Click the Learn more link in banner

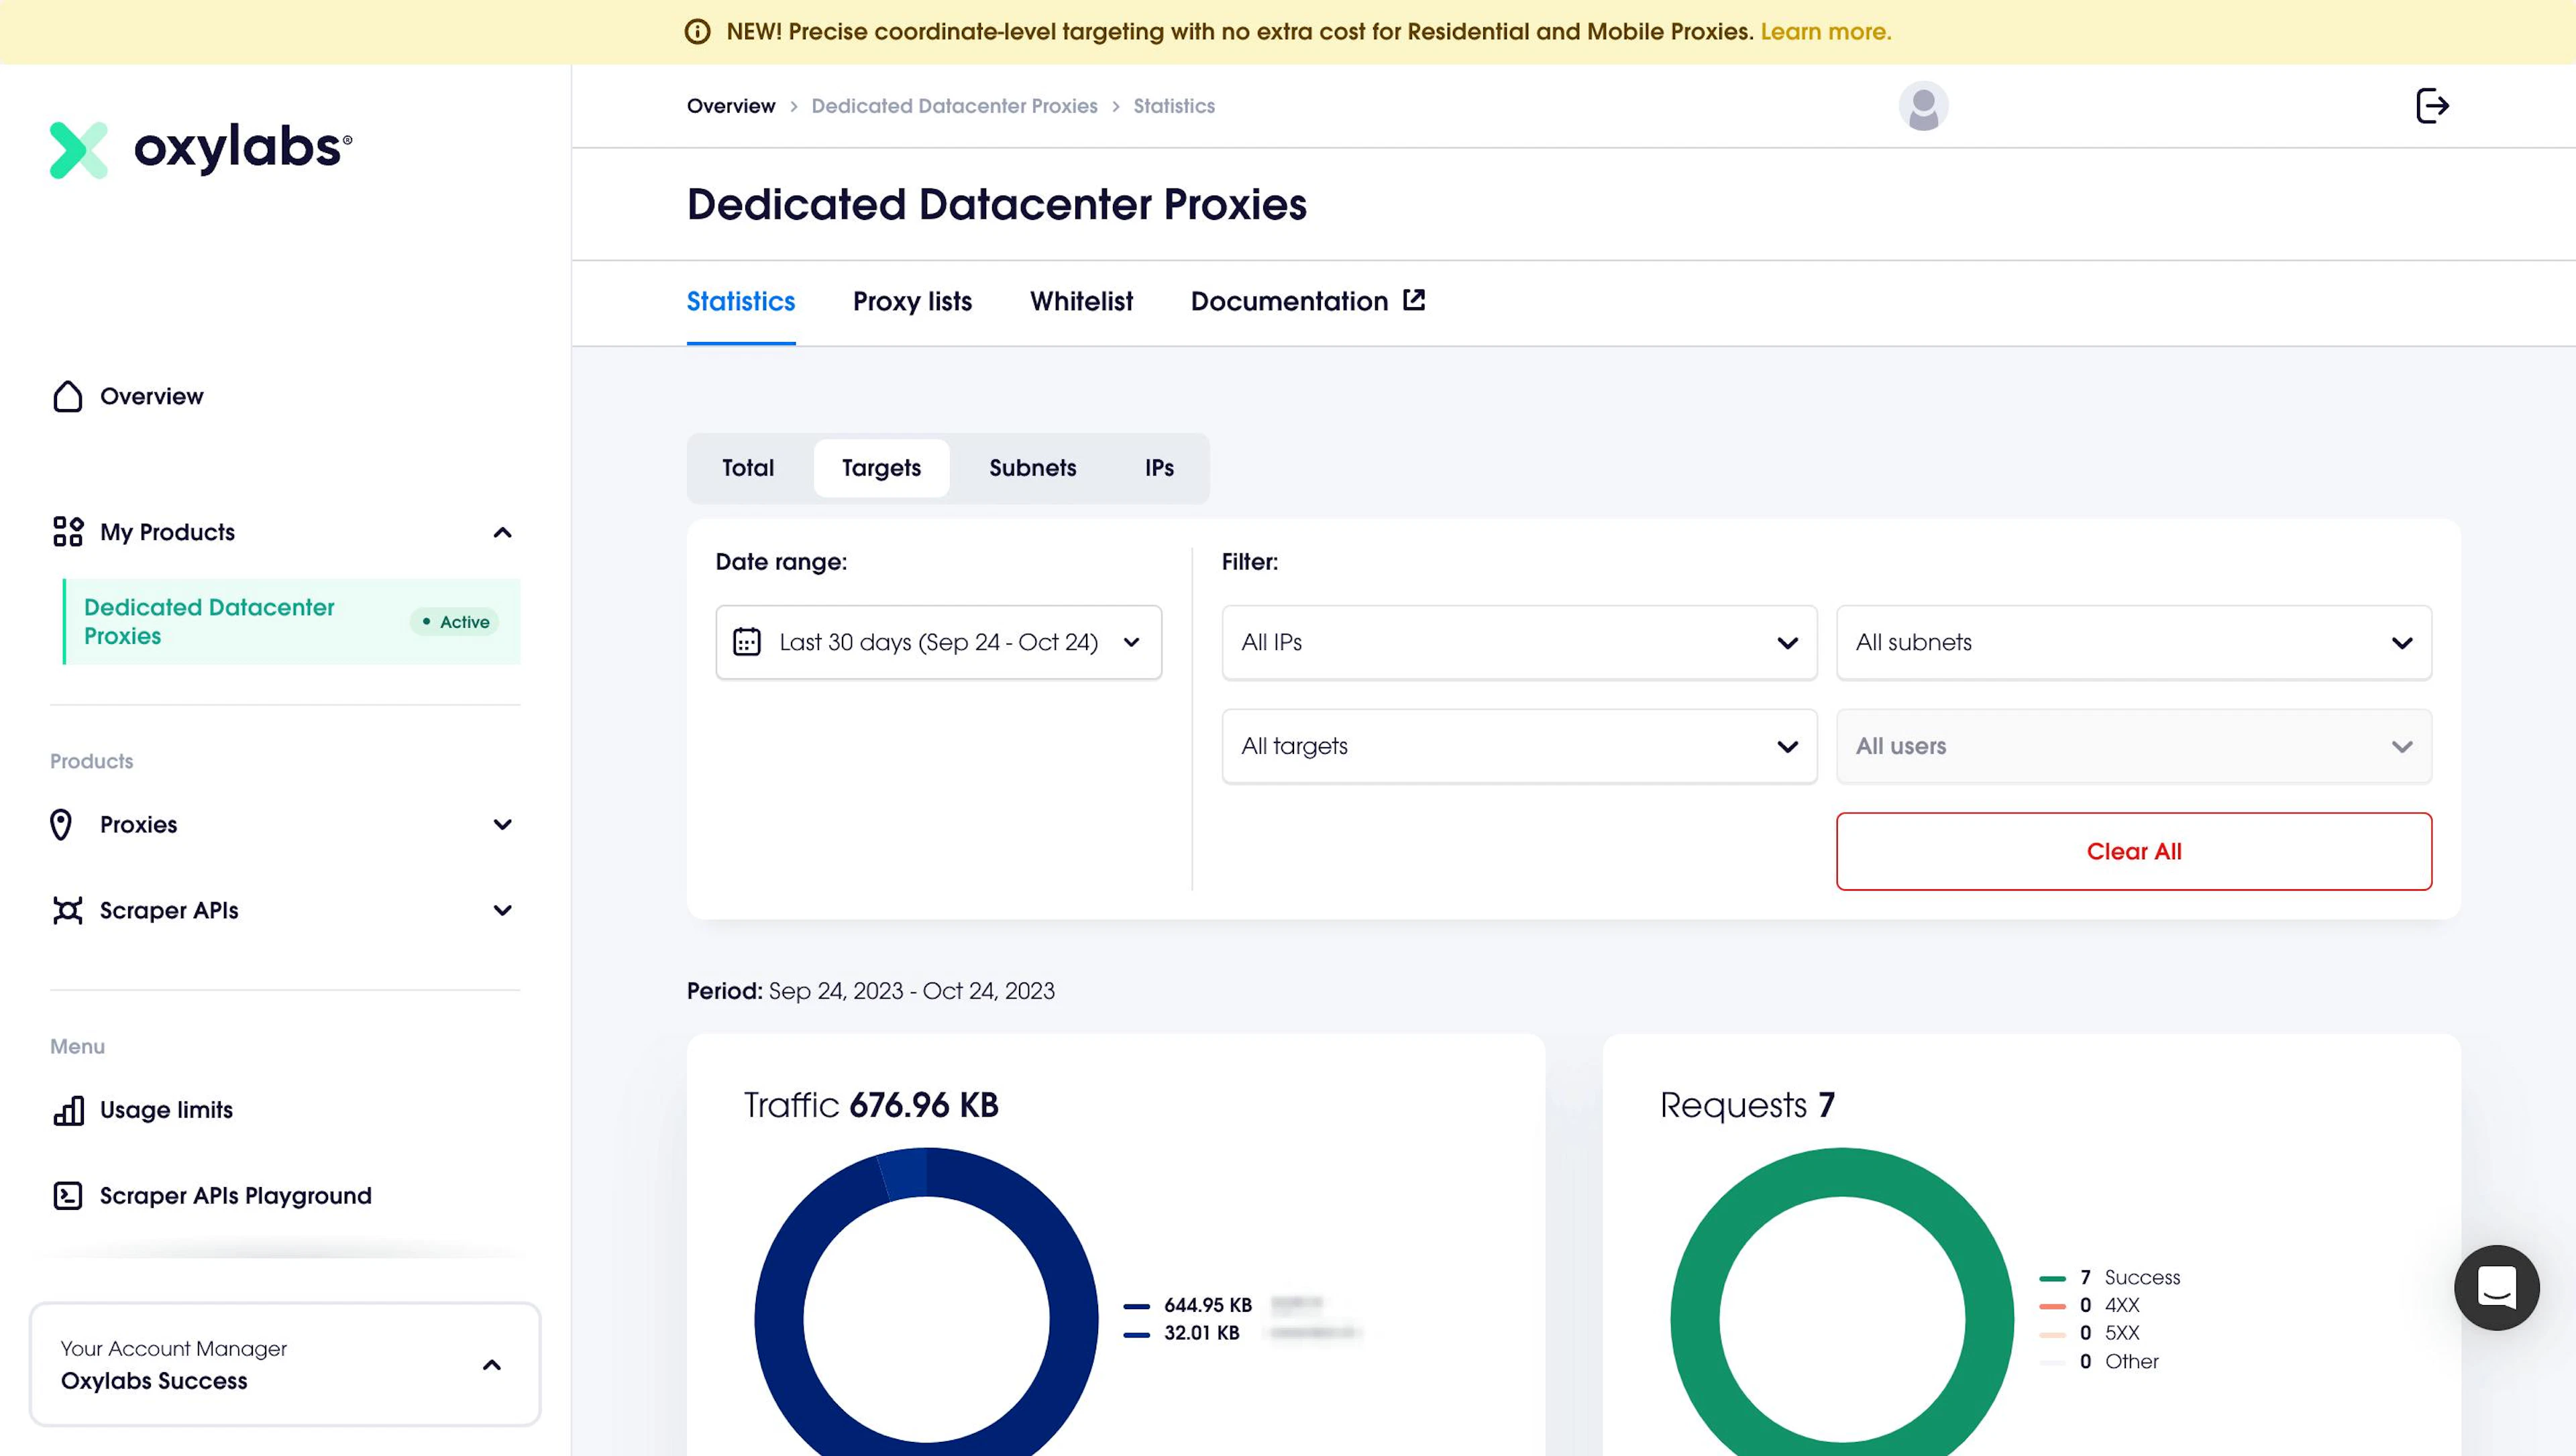click(x=1825, y=32)
